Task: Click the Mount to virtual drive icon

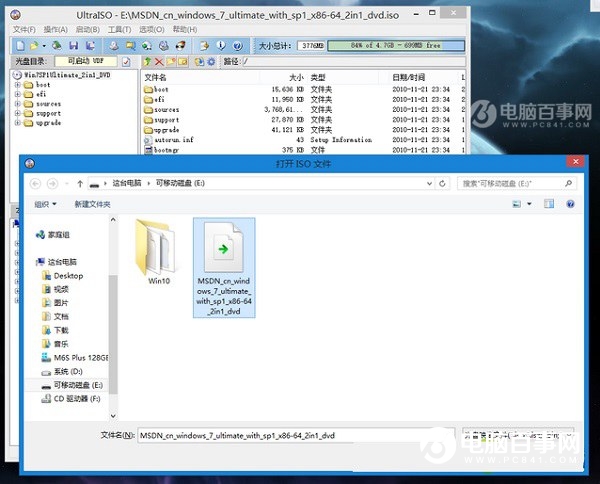Action: tap(164, 46)
